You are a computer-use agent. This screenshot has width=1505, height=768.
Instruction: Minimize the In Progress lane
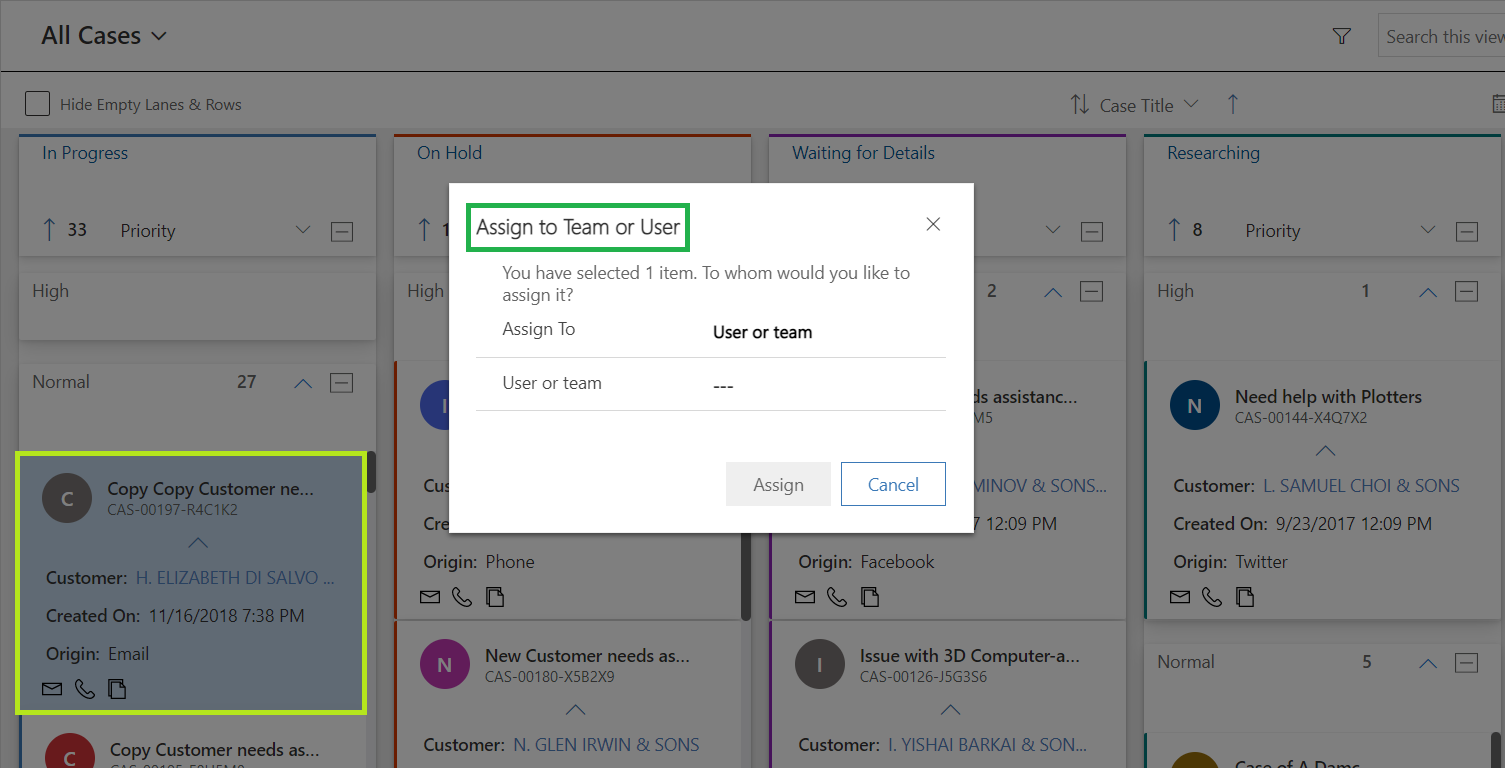(342, 232)
